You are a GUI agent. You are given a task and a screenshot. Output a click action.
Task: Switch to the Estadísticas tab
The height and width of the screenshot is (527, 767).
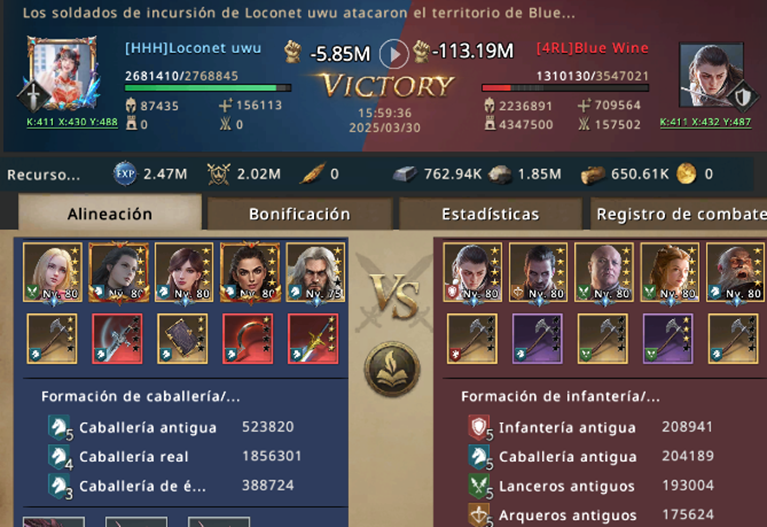tap(490, 214)
